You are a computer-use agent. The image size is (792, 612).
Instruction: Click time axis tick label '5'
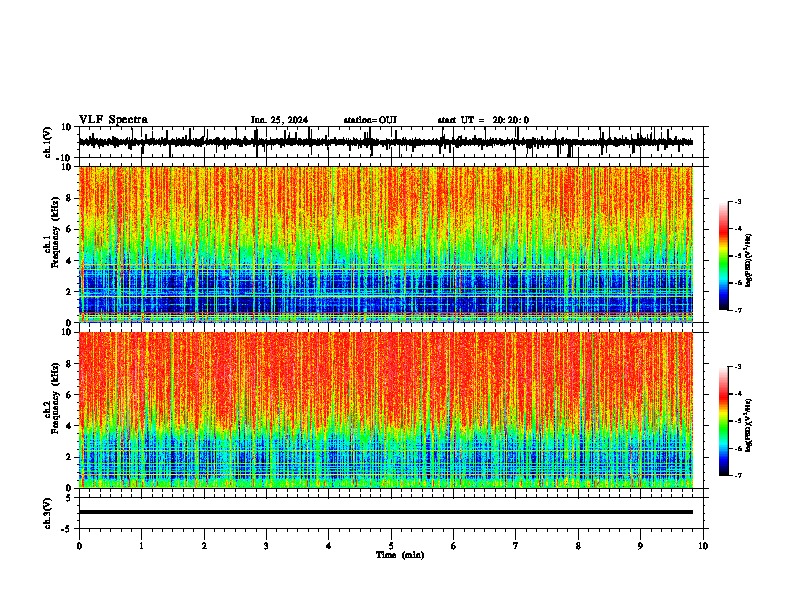391,546
